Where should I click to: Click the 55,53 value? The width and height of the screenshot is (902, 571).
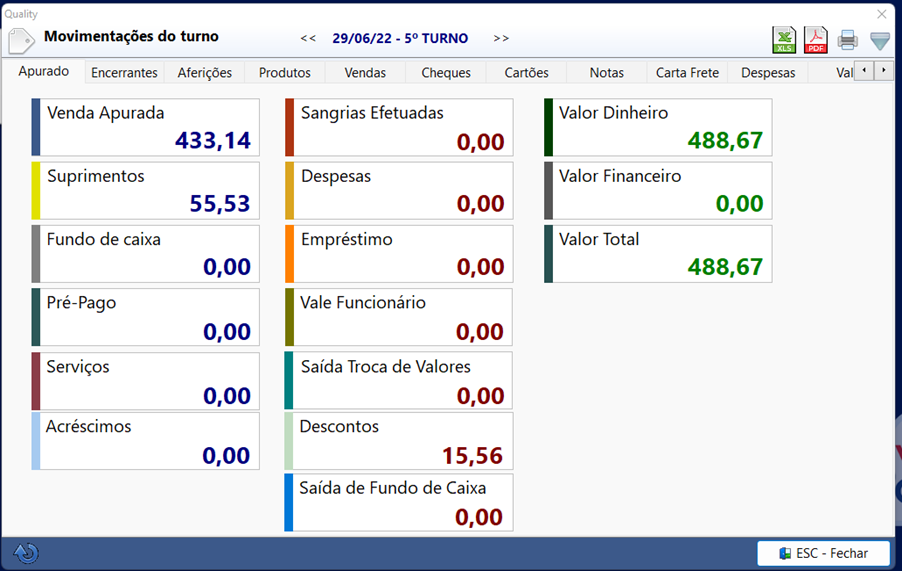pos(220,204)
